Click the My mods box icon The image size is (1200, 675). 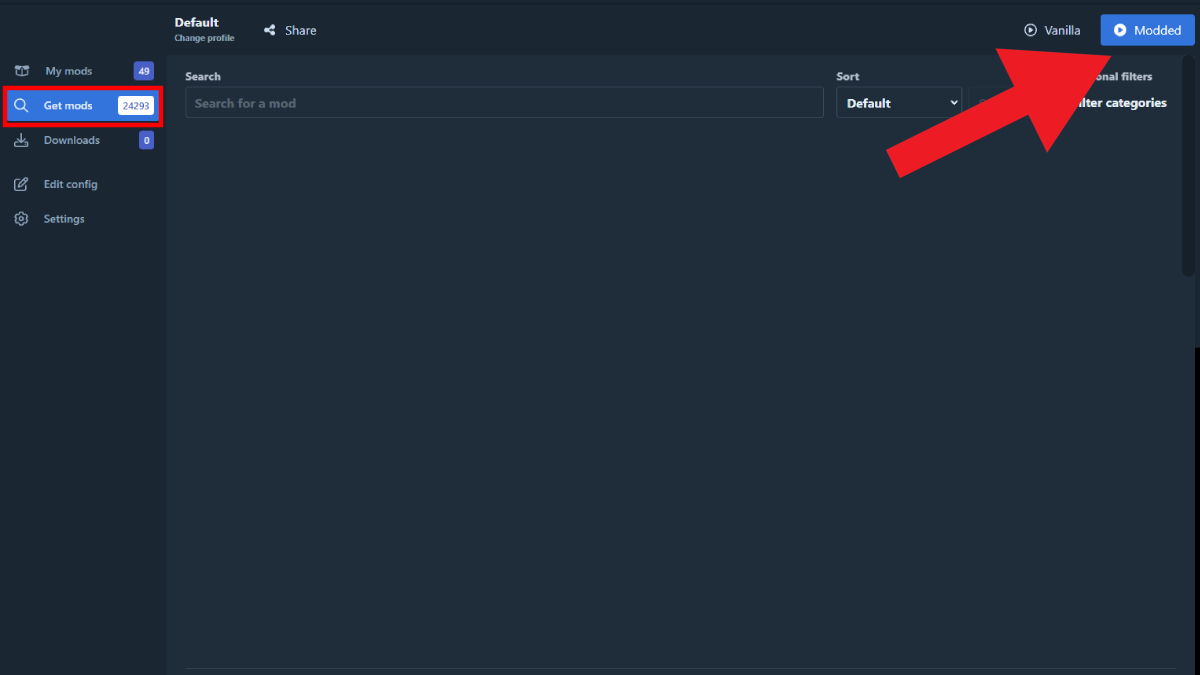(x=21, y=71)
